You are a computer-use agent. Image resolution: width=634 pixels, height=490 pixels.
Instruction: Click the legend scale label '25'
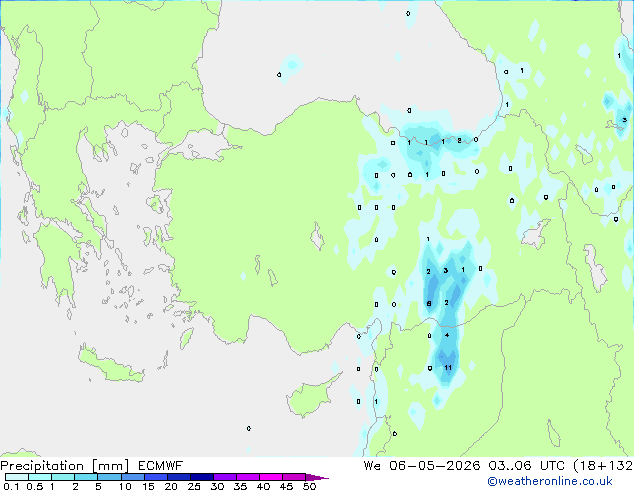pos(194,486)
